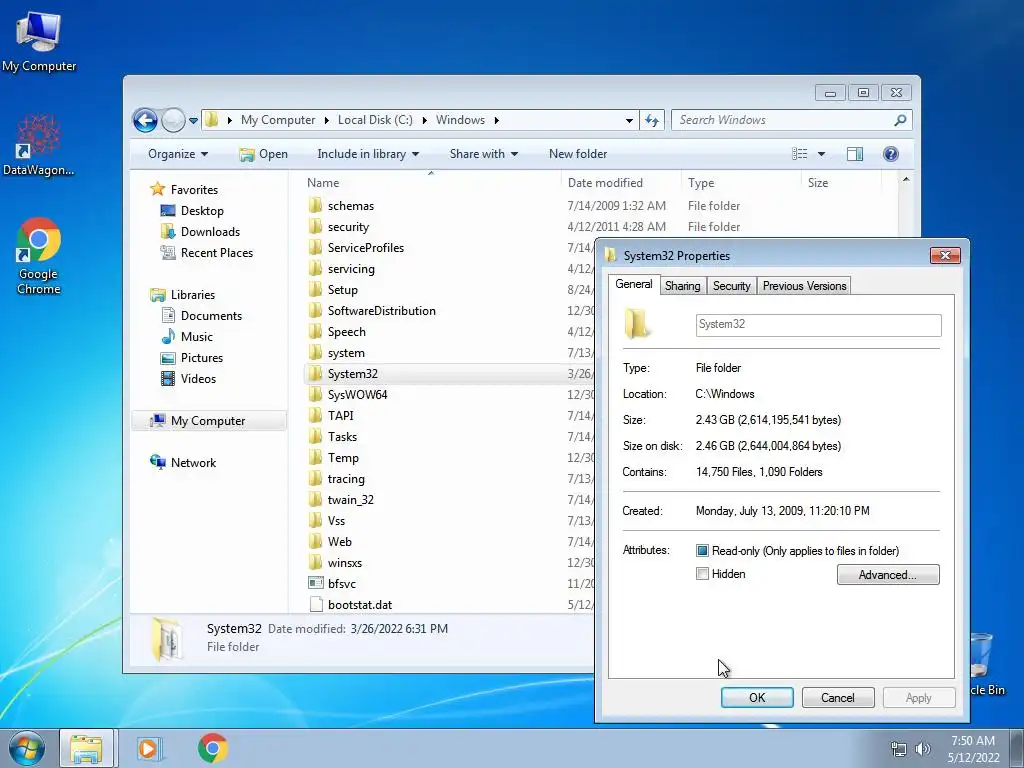Select the bfsvc application file
1024x768 pixels.
coord(342,584)
